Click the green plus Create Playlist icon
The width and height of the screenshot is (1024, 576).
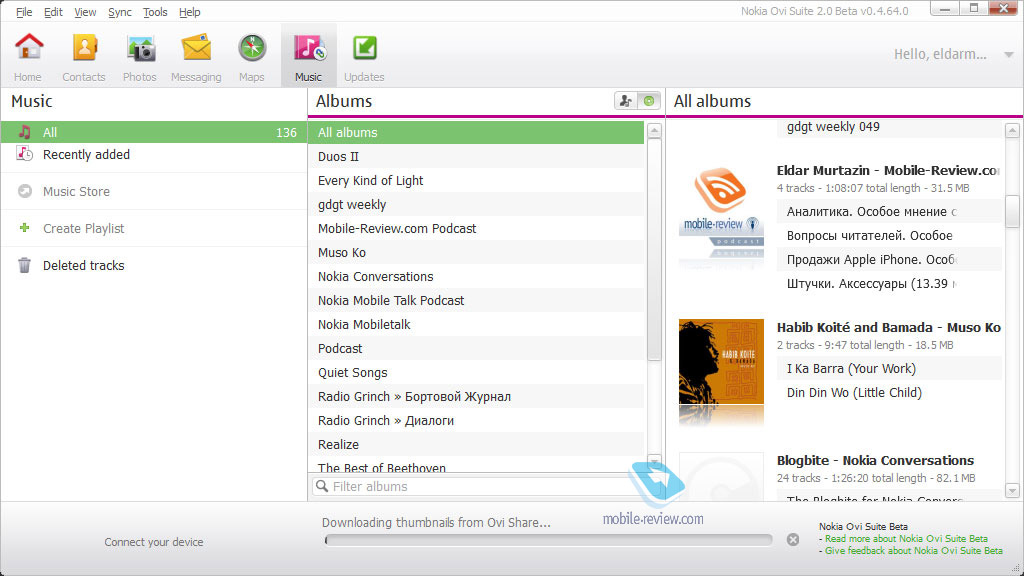point(24,228)
